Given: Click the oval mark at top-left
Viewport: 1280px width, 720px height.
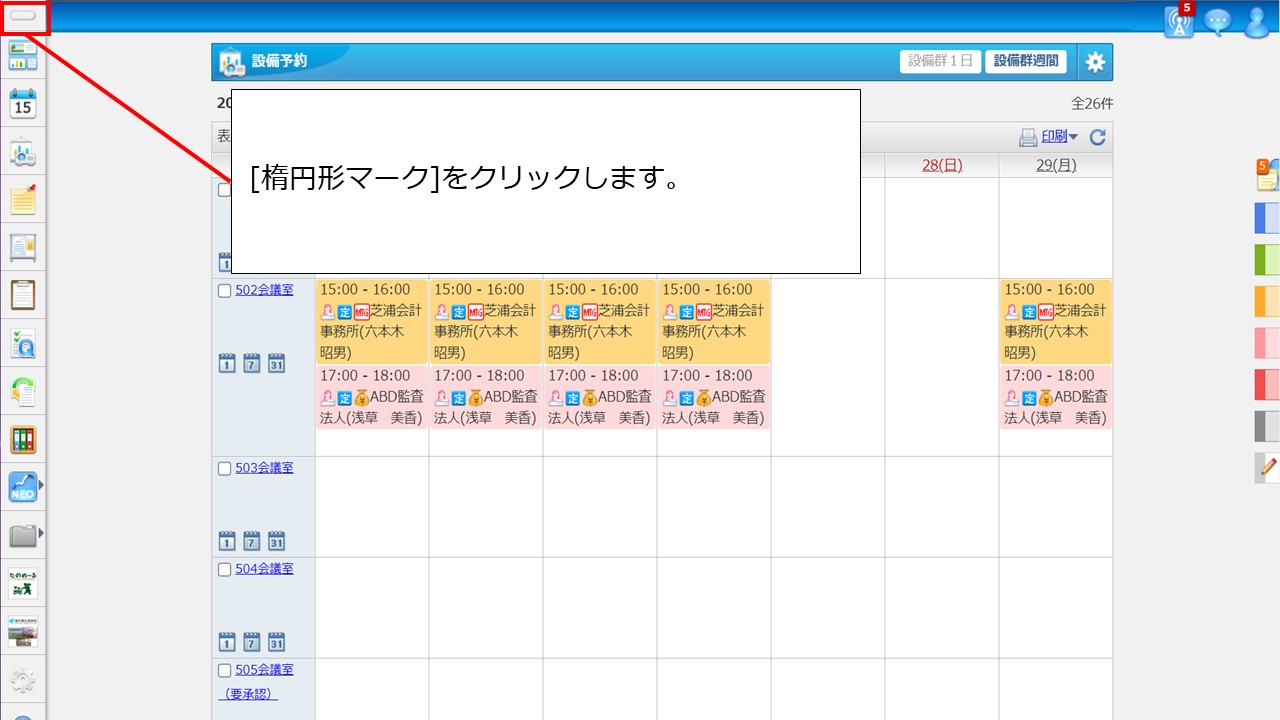Looking at the screenshot, I should (x=22, y=17).
